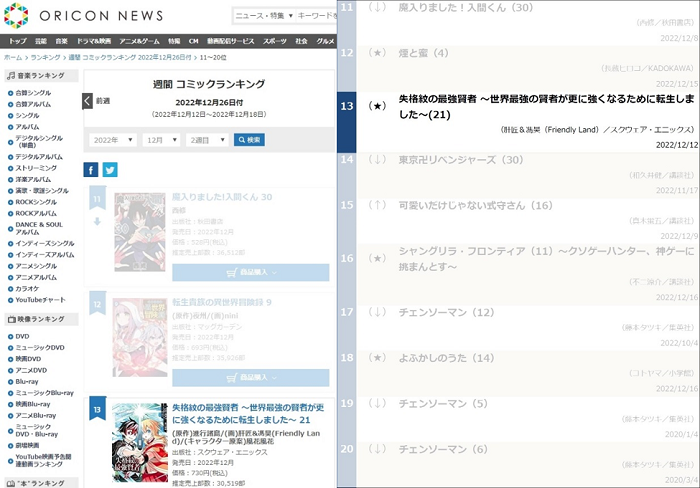Click 商品購入 button for rank 12

click(x=251, y=378)
